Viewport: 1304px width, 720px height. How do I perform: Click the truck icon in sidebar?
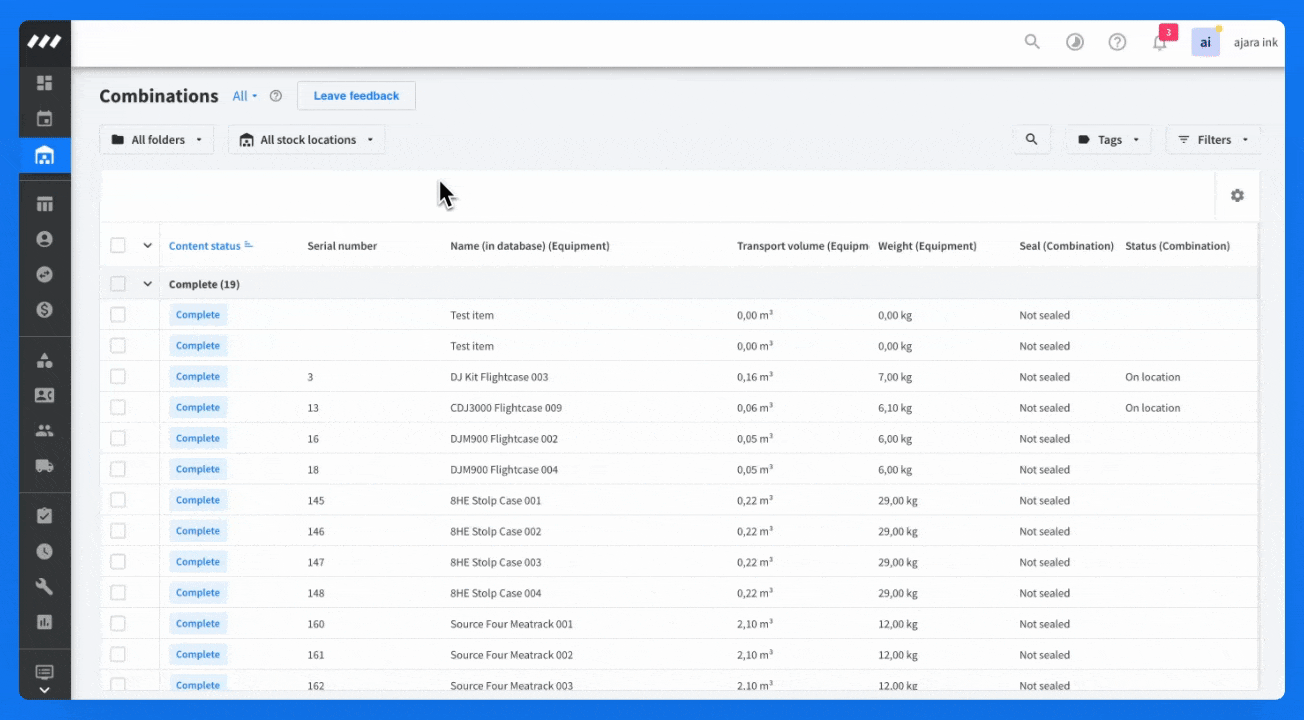tap(44, 466)
